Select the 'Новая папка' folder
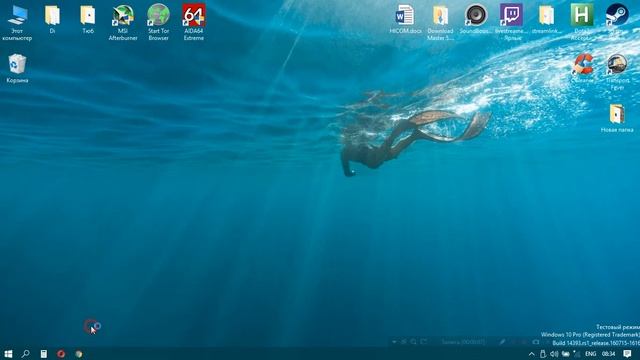The width and height of the screenshot is (640, 360). (617, 118)
